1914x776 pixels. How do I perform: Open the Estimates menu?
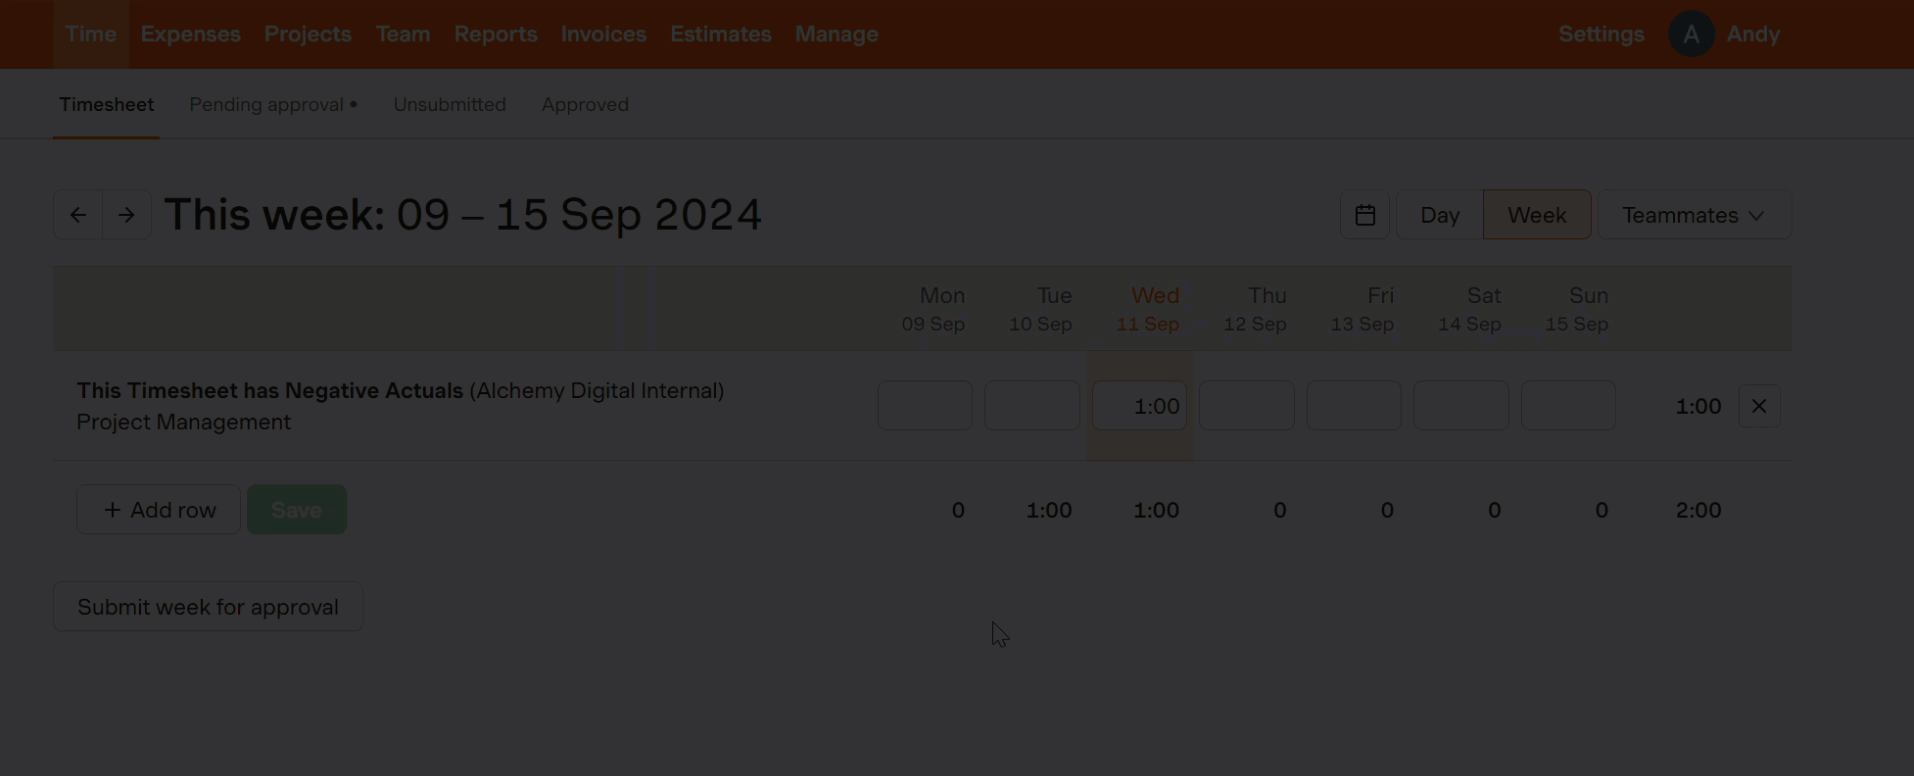click(721, 34)
